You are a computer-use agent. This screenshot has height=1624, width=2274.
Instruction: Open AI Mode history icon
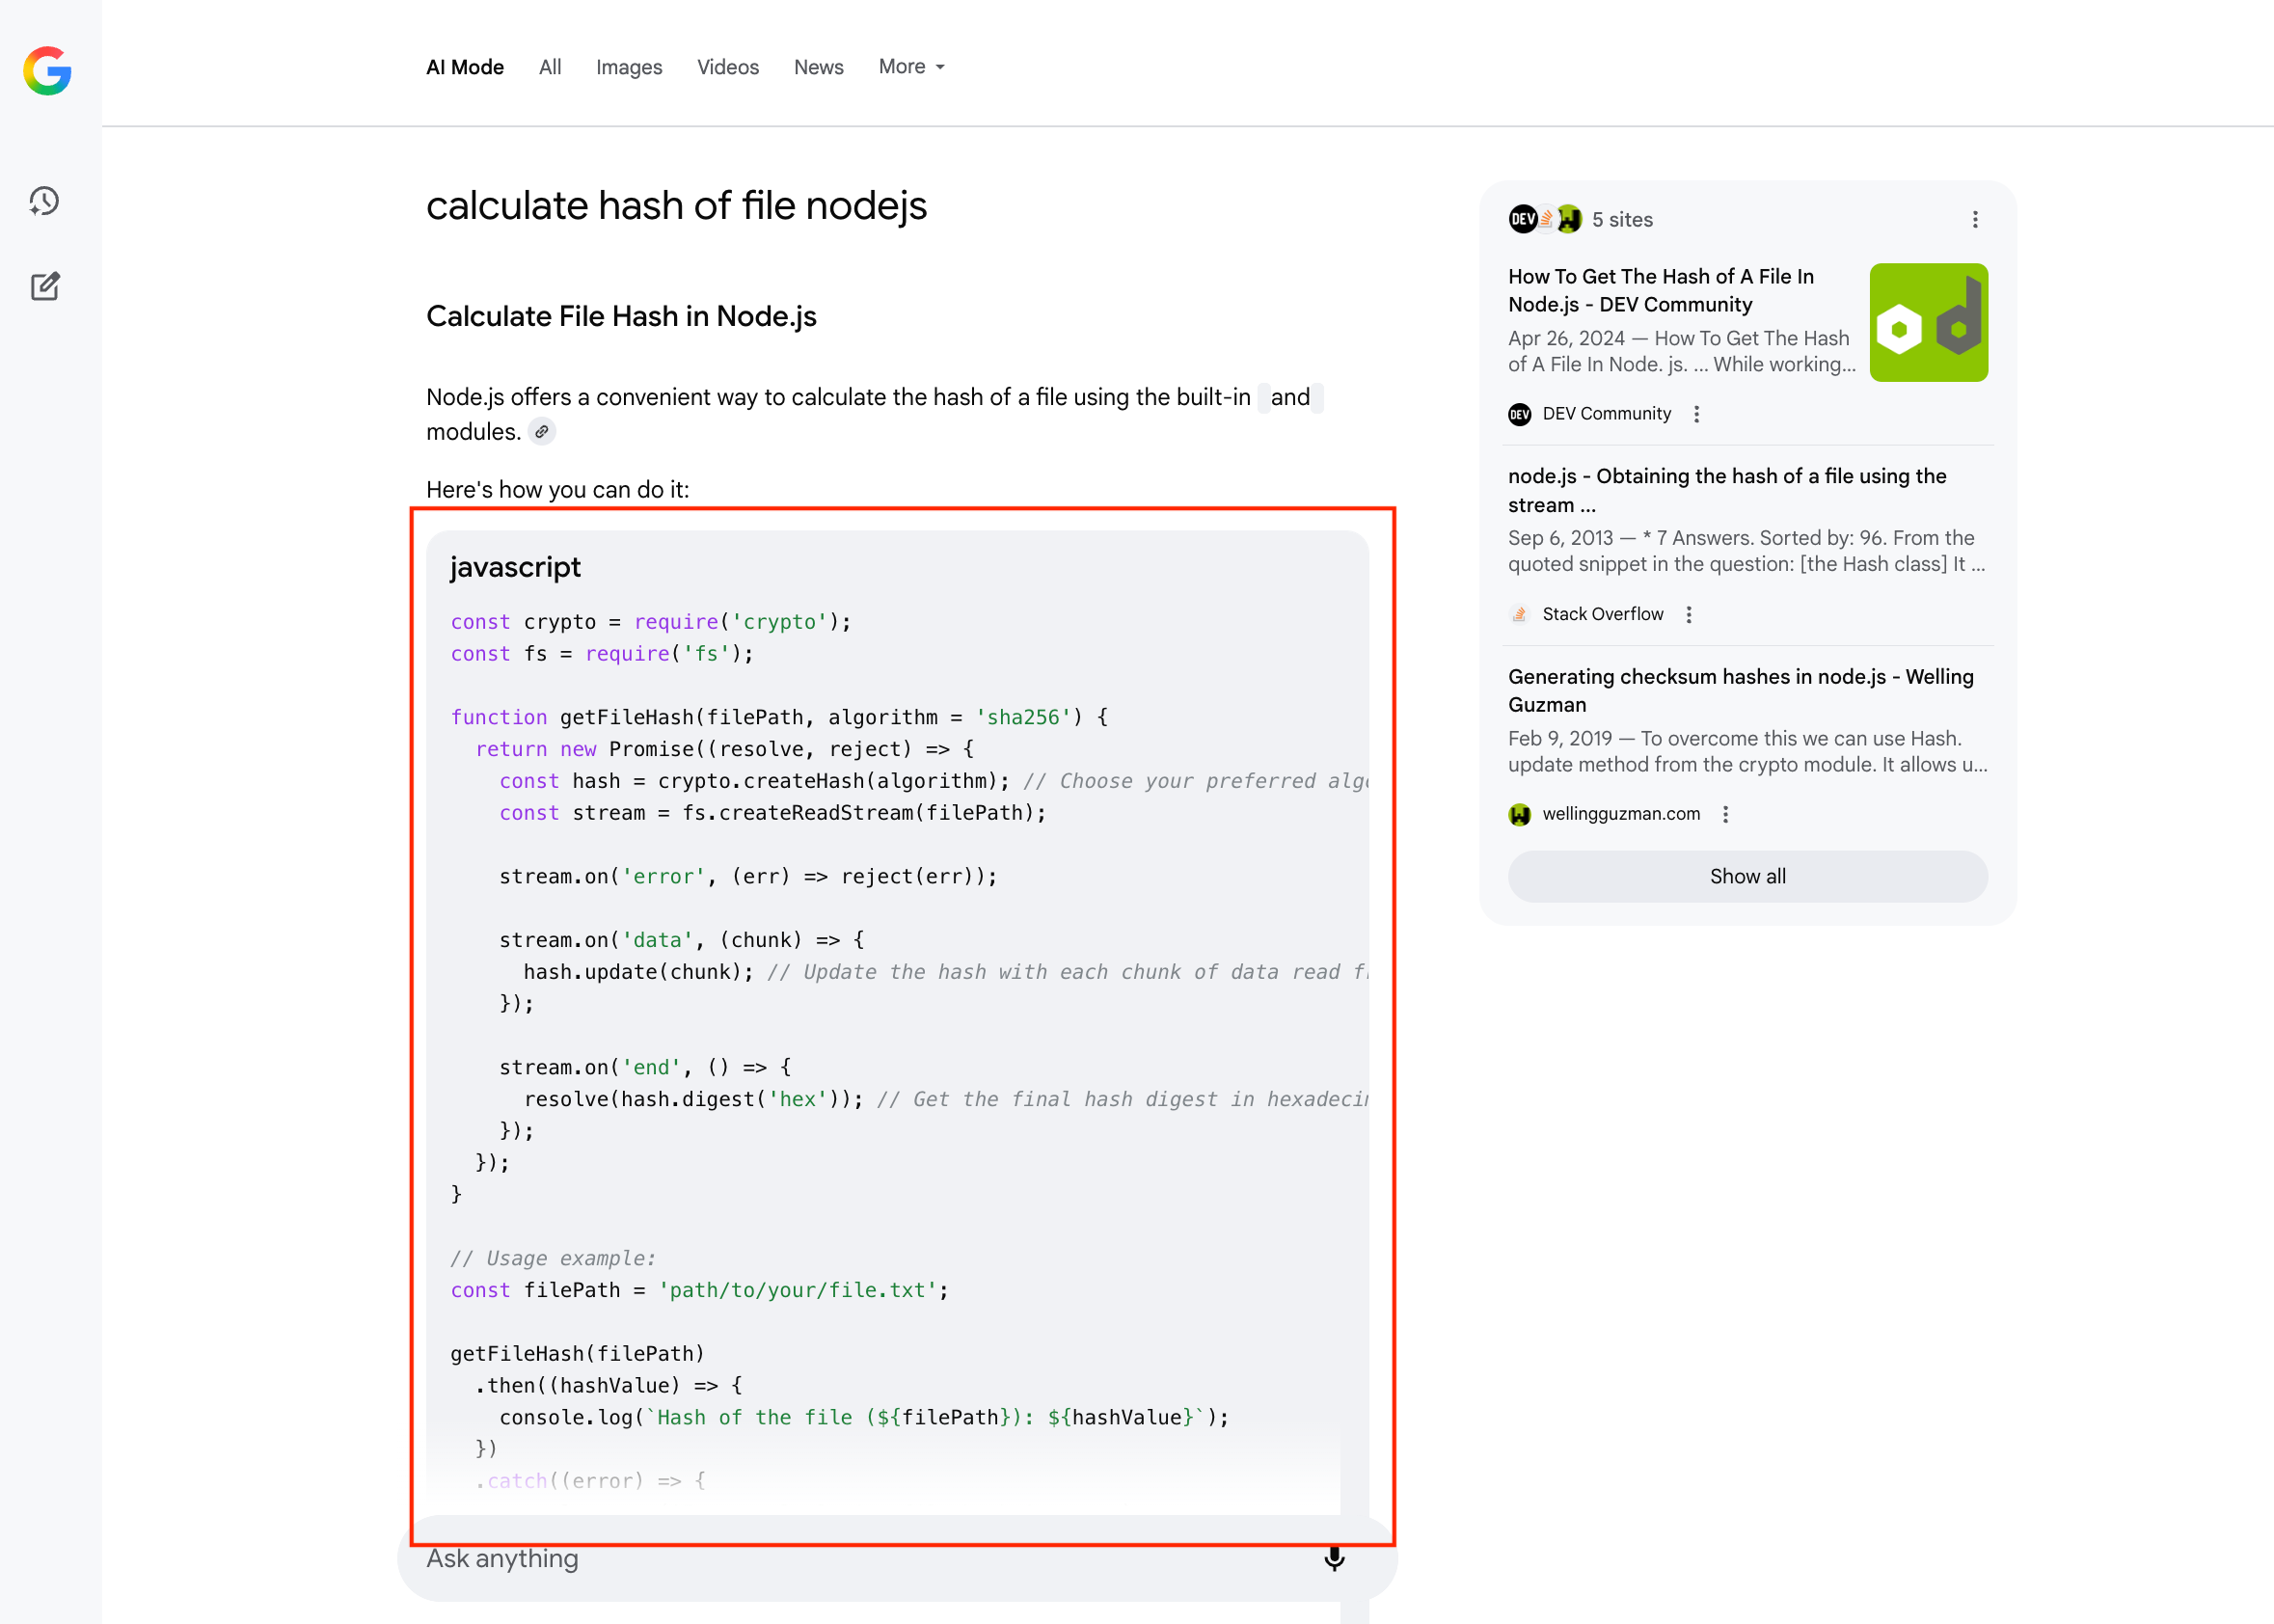(44, 201)
